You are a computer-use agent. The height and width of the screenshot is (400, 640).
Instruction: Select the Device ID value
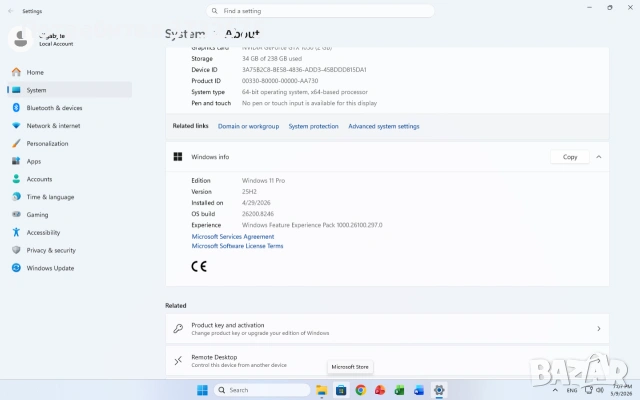304,69
